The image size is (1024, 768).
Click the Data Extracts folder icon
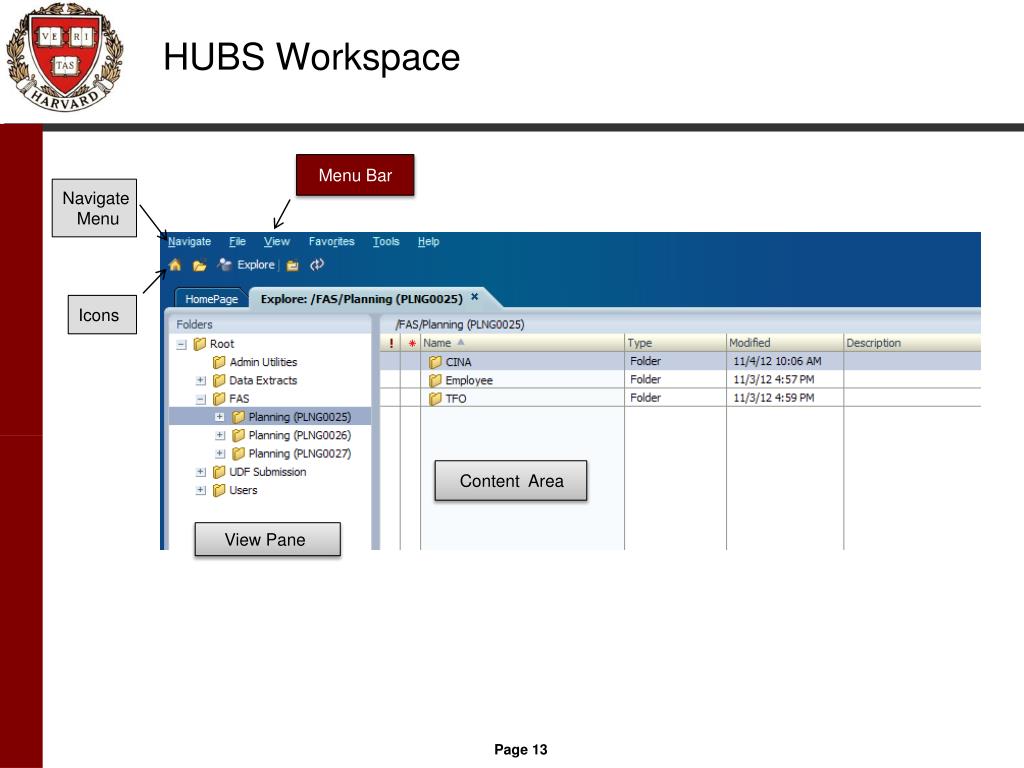click(x=219, y=380)
